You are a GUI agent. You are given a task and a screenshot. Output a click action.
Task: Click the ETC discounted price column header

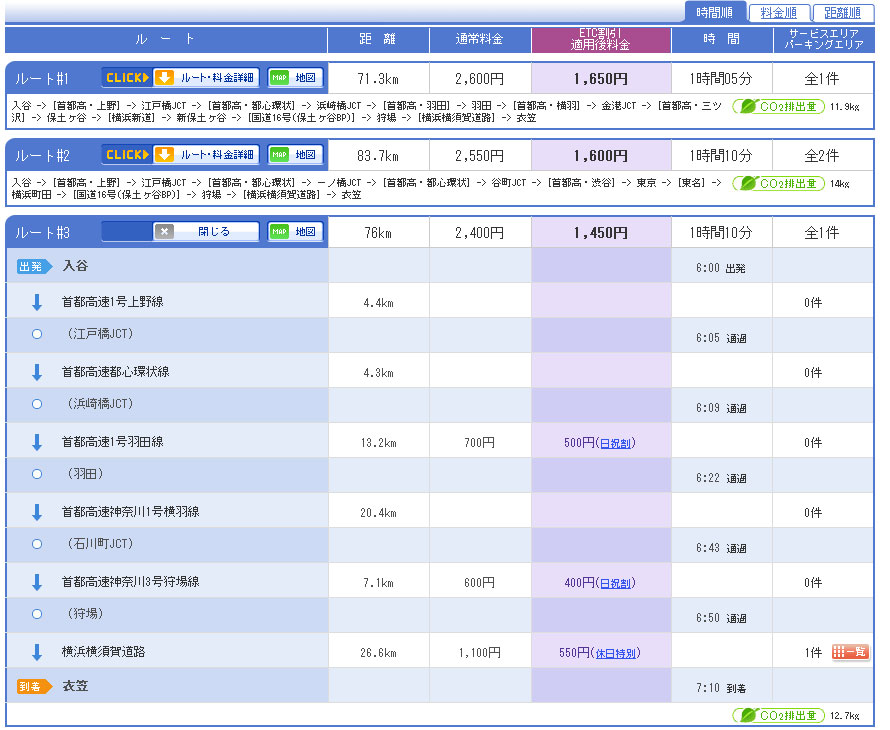pos(600,40)
